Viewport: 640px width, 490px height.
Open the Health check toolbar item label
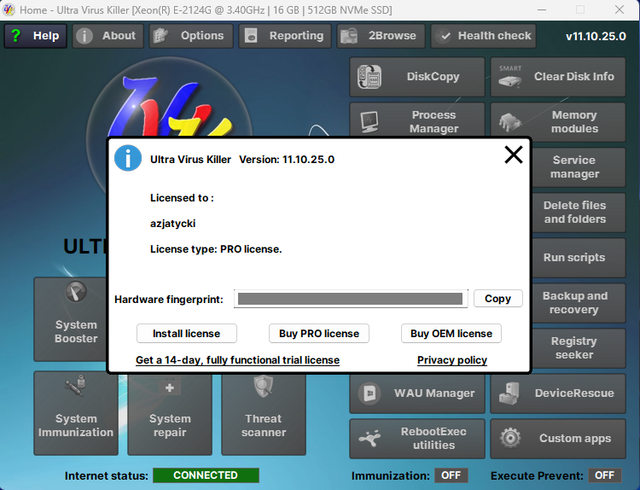pyautogui.click(x=495, y=36)
